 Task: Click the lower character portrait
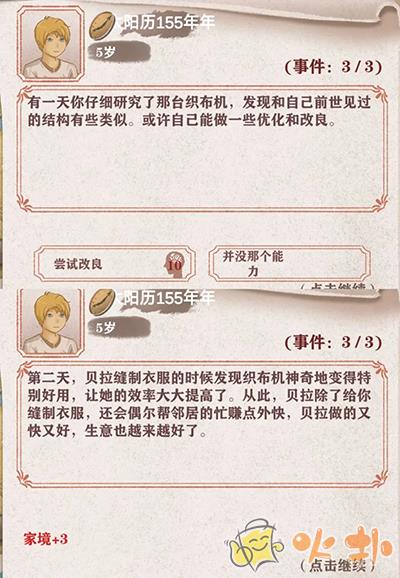[x=51, y=322]
